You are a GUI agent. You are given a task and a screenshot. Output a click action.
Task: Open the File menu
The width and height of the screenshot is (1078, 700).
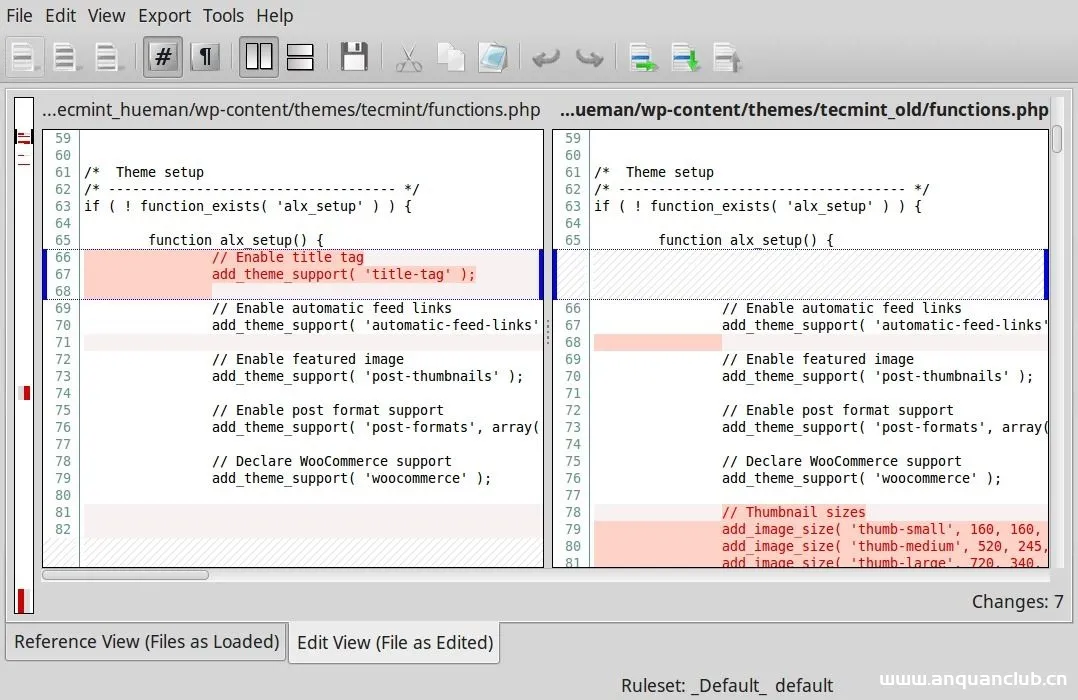(x=19, y=15)
